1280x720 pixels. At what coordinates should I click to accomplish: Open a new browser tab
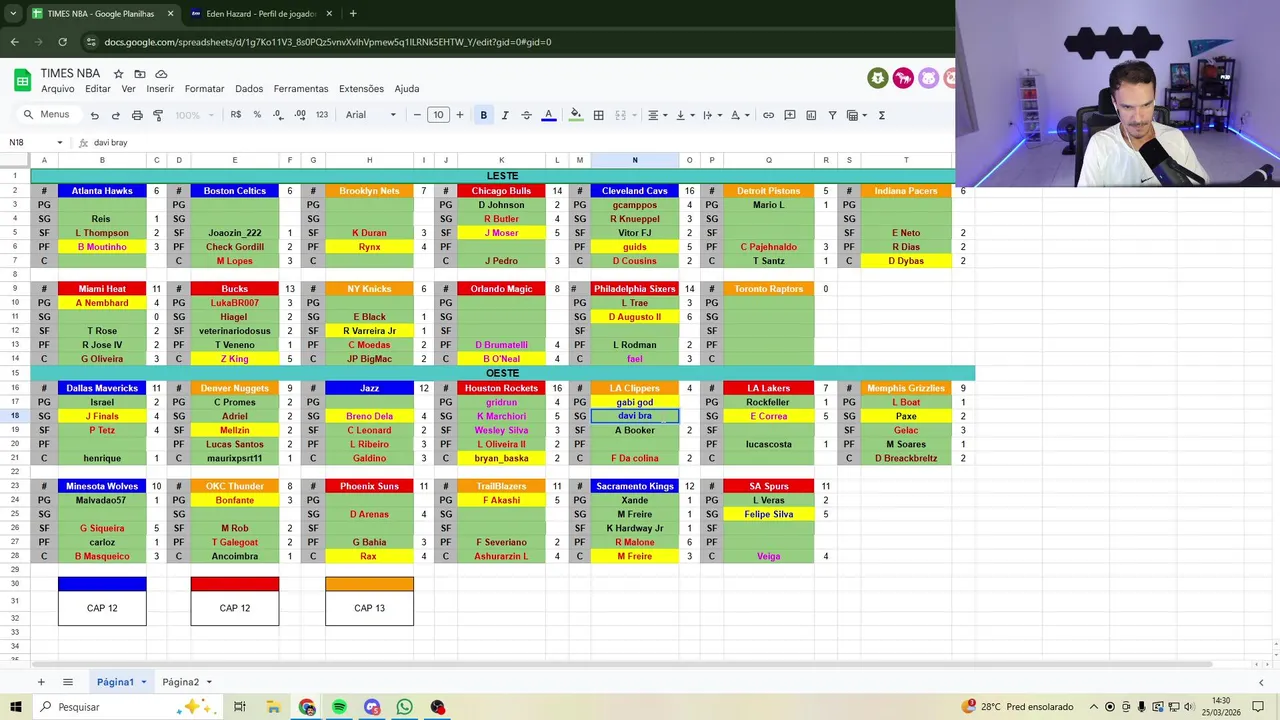[x=353, y=14]
